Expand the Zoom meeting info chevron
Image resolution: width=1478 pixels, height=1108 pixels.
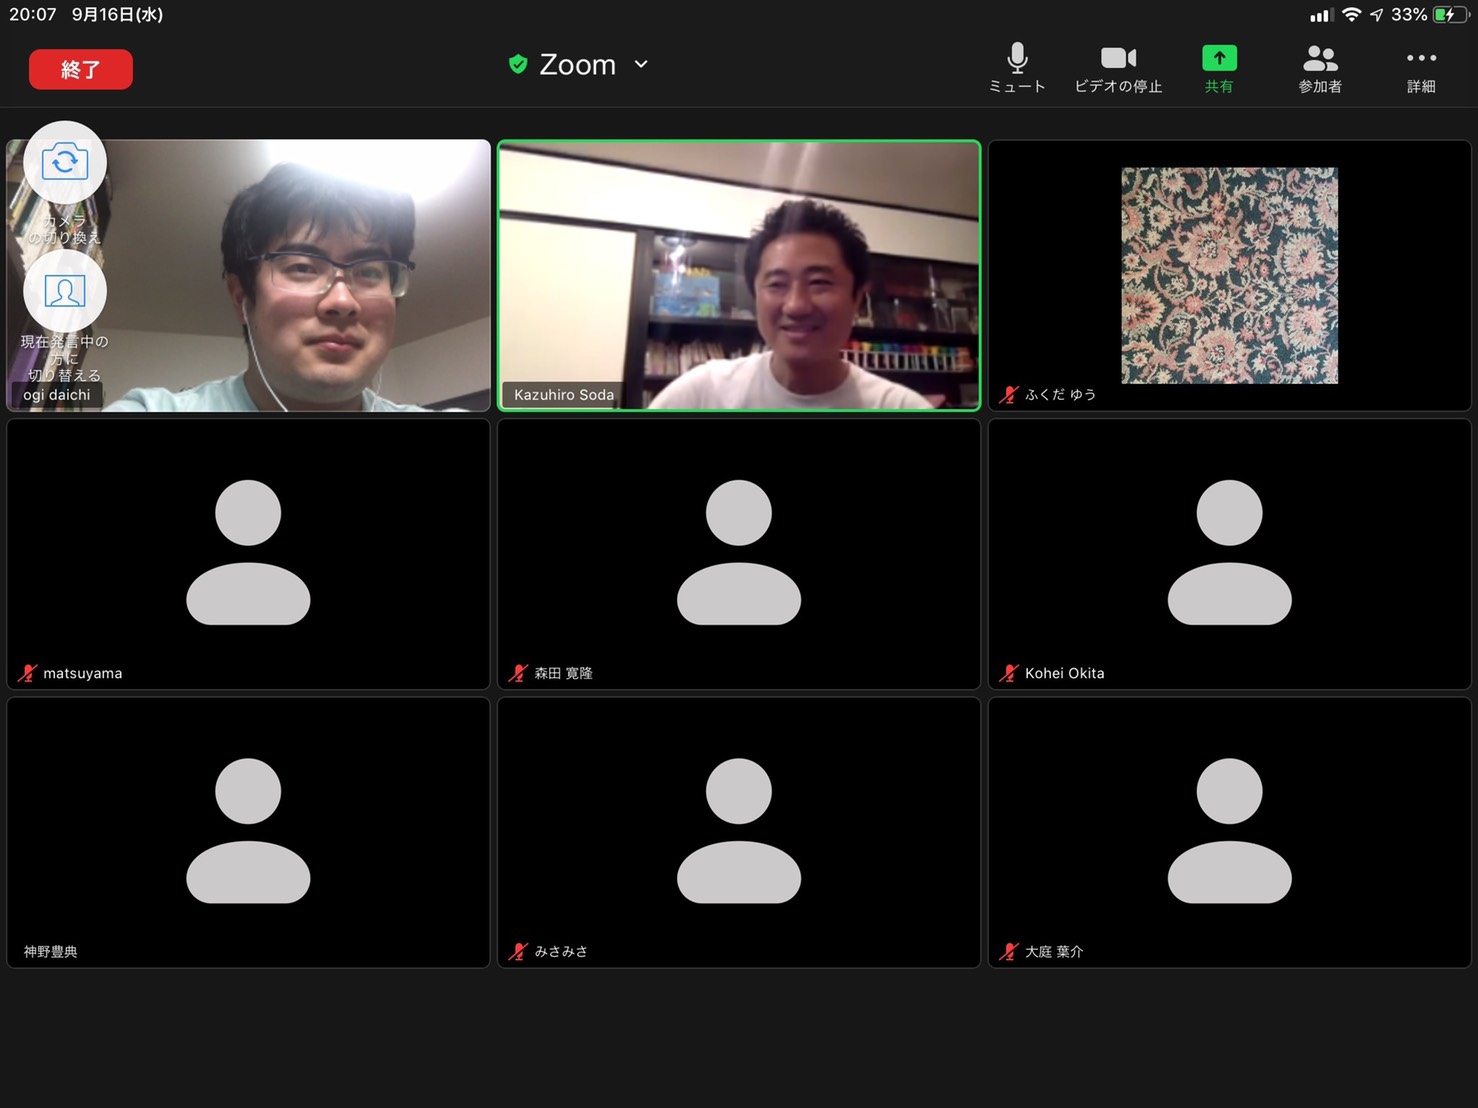click(x=641, y=64)
